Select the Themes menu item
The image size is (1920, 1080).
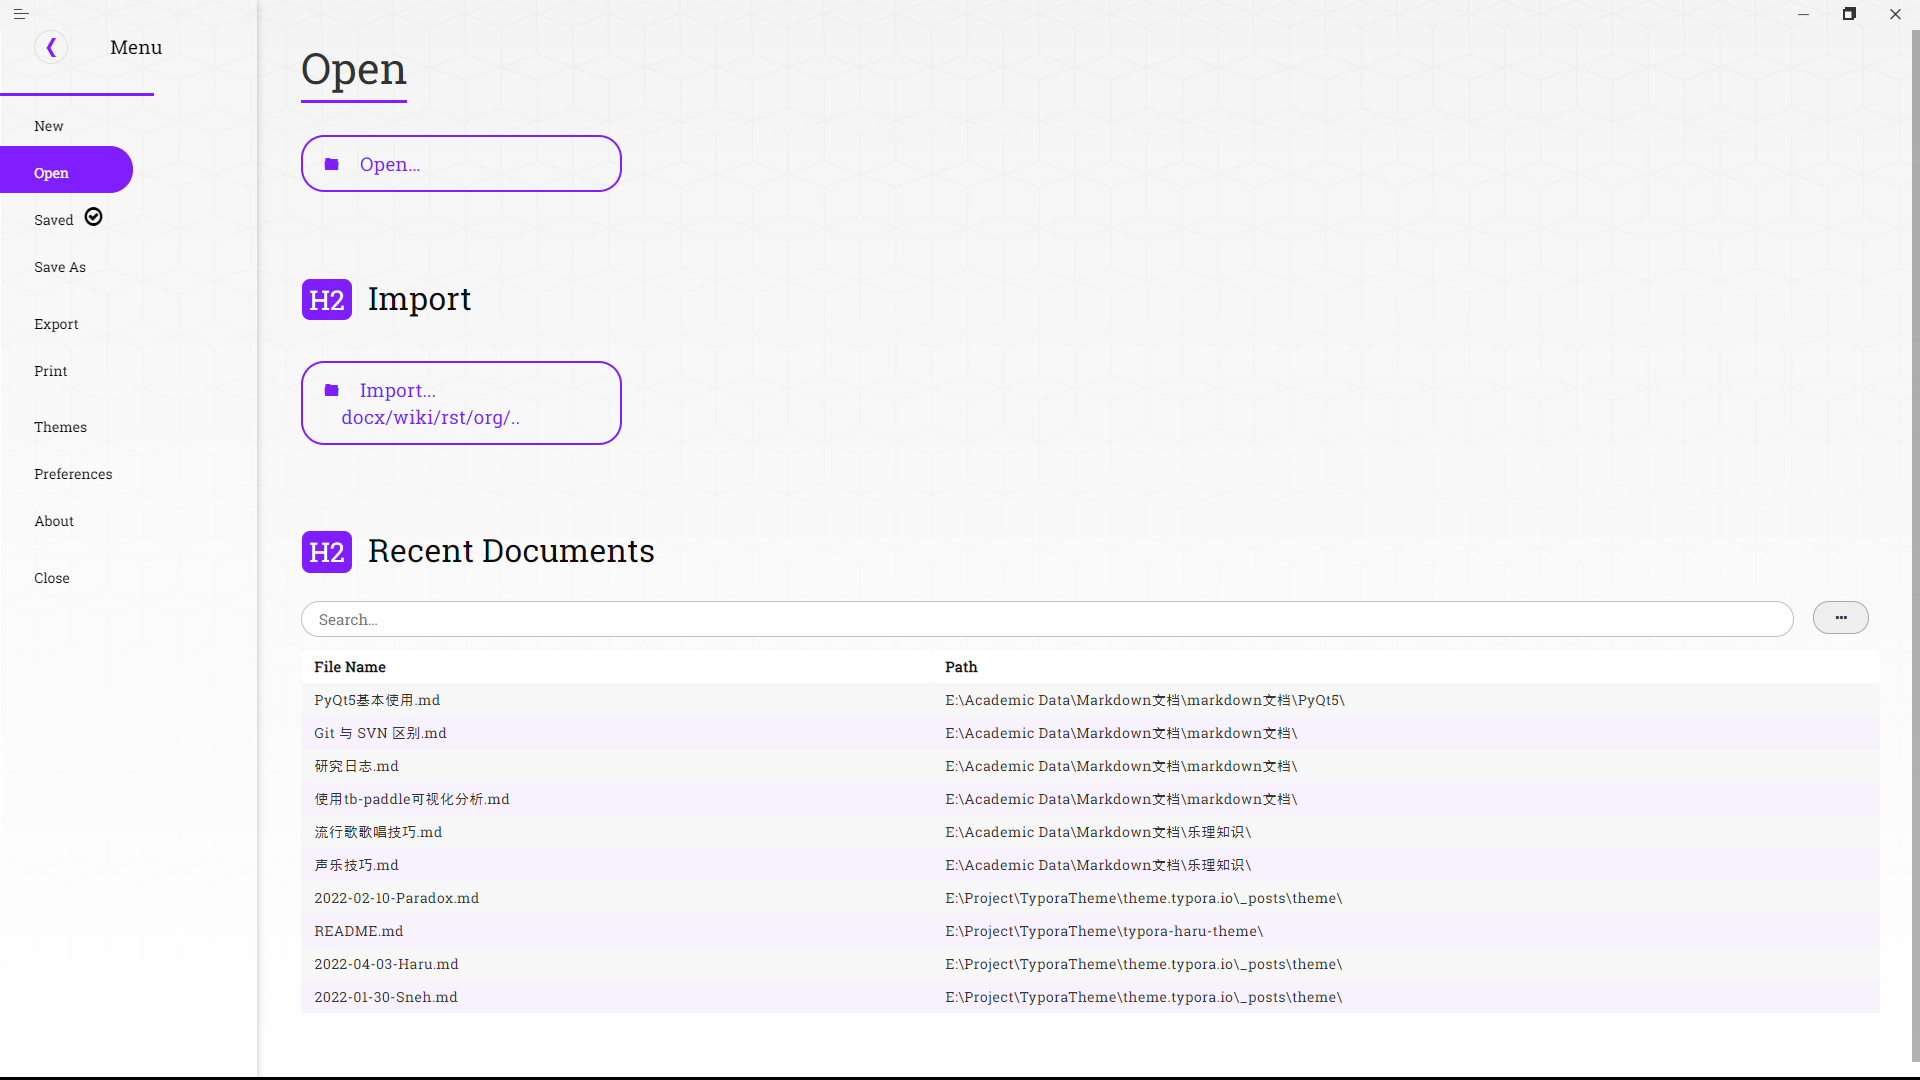coord(60,427)
